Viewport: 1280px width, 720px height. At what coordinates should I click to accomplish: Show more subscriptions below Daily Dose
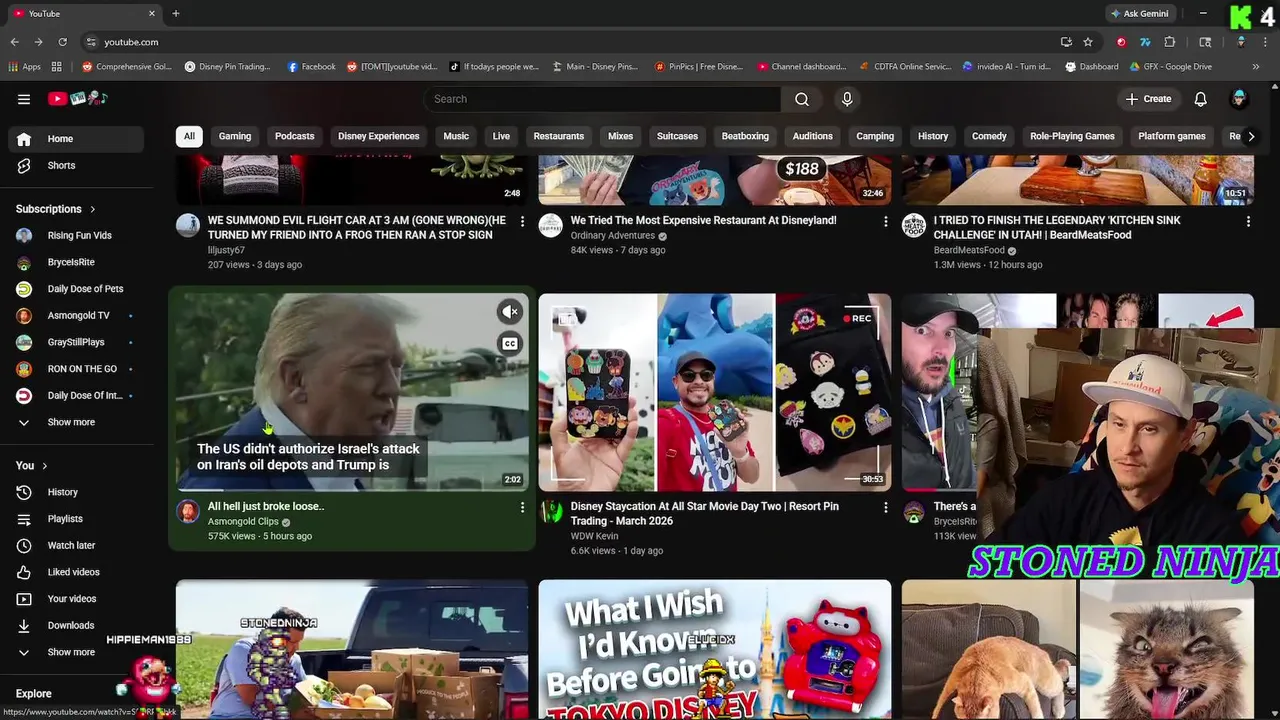[x=76, y=422]
